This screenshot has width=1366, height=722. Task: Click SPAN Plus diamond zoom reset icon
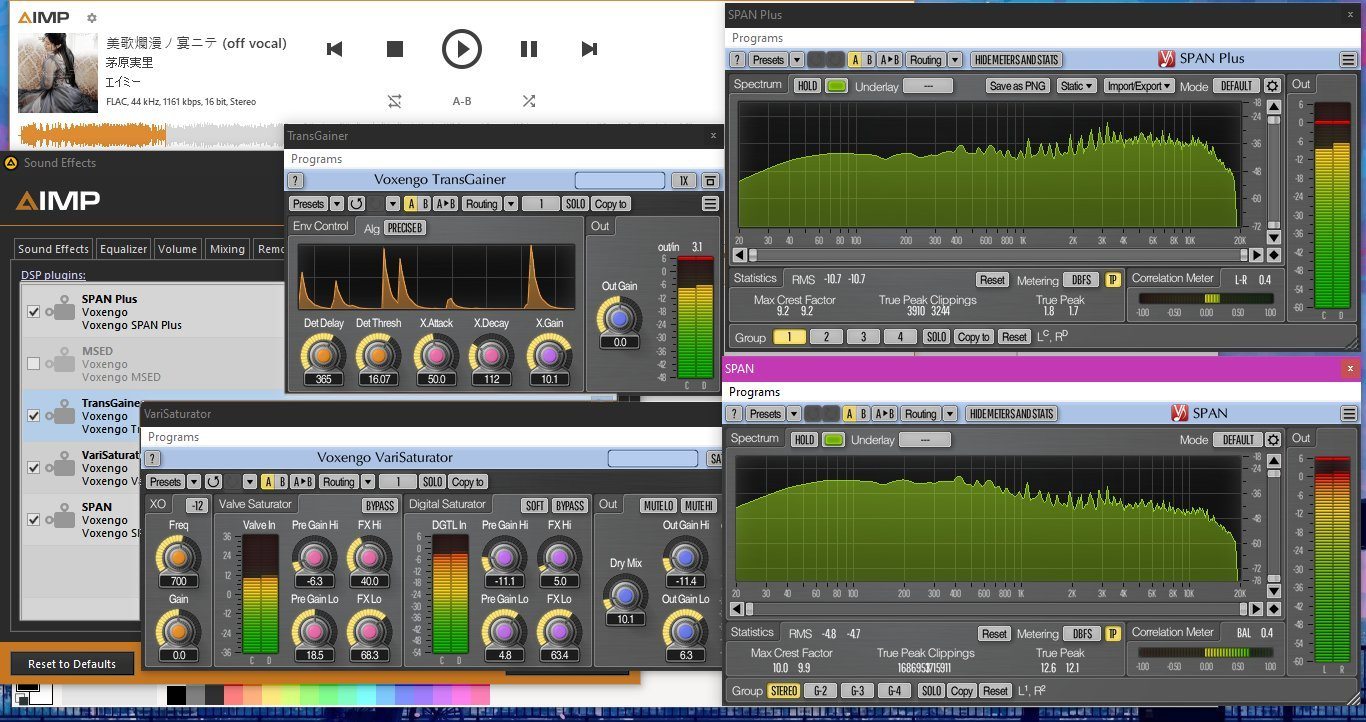point(1273,254)
